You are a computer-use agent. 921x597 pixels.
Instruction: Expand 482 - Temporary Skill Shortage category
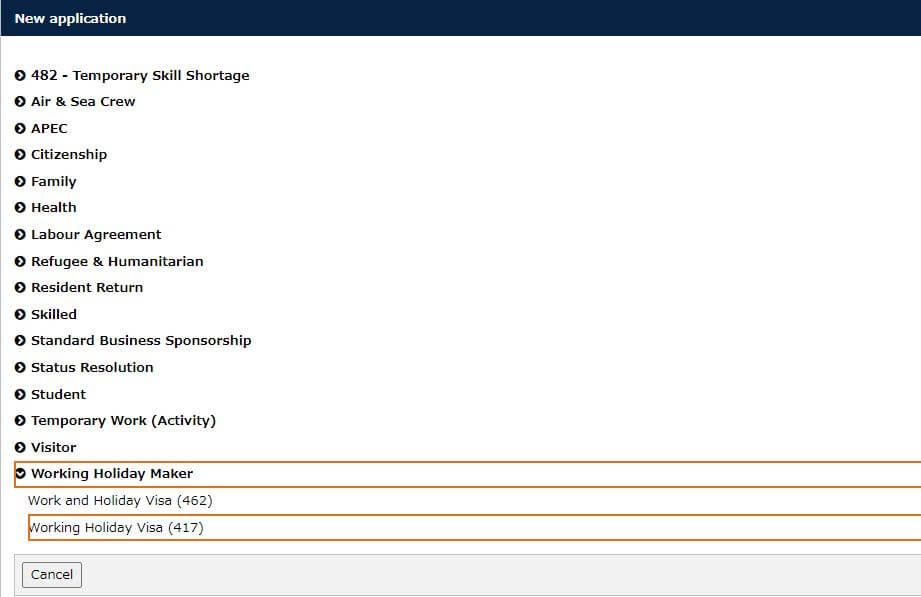[140, 76]
